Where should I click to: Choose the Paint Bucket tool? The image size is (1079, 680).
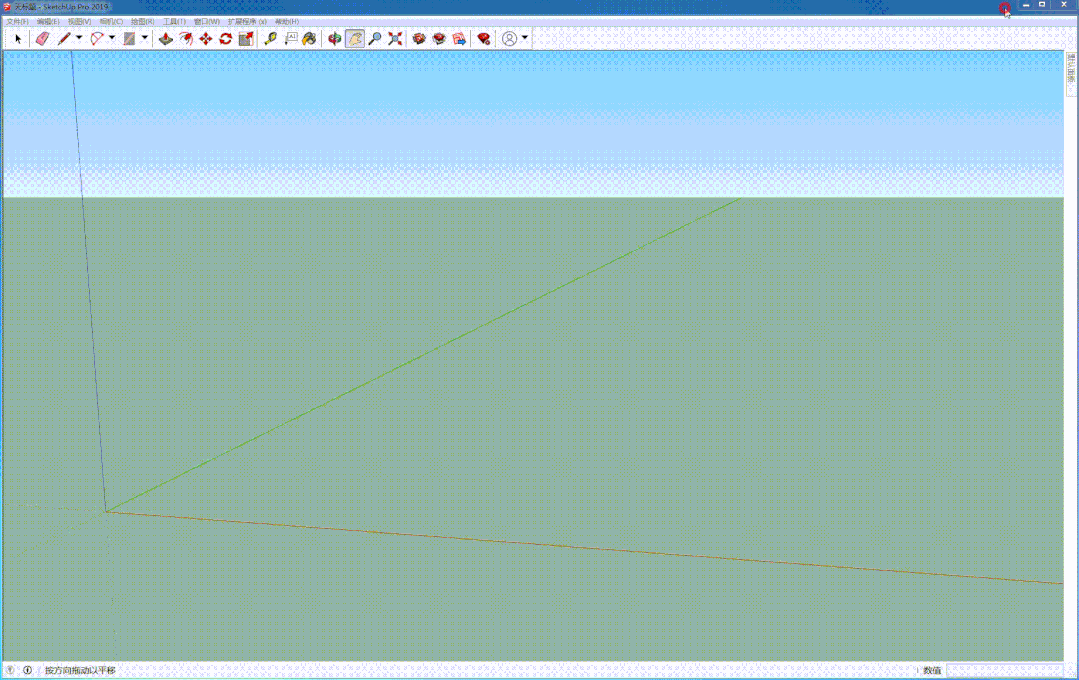click(x=310, y=39)
